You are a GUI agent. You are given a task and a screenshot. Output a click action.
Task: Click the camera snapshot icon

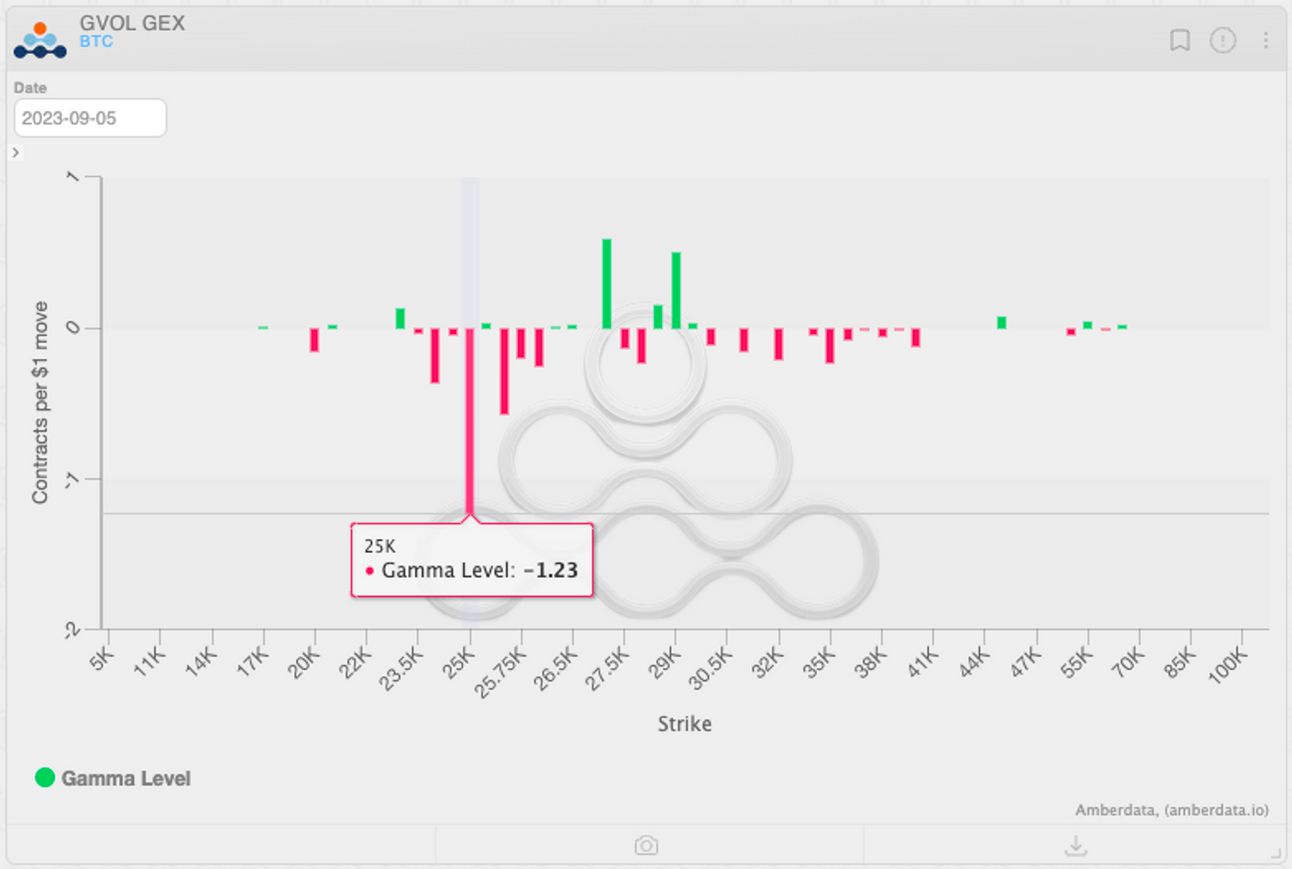tap(646, 846)
